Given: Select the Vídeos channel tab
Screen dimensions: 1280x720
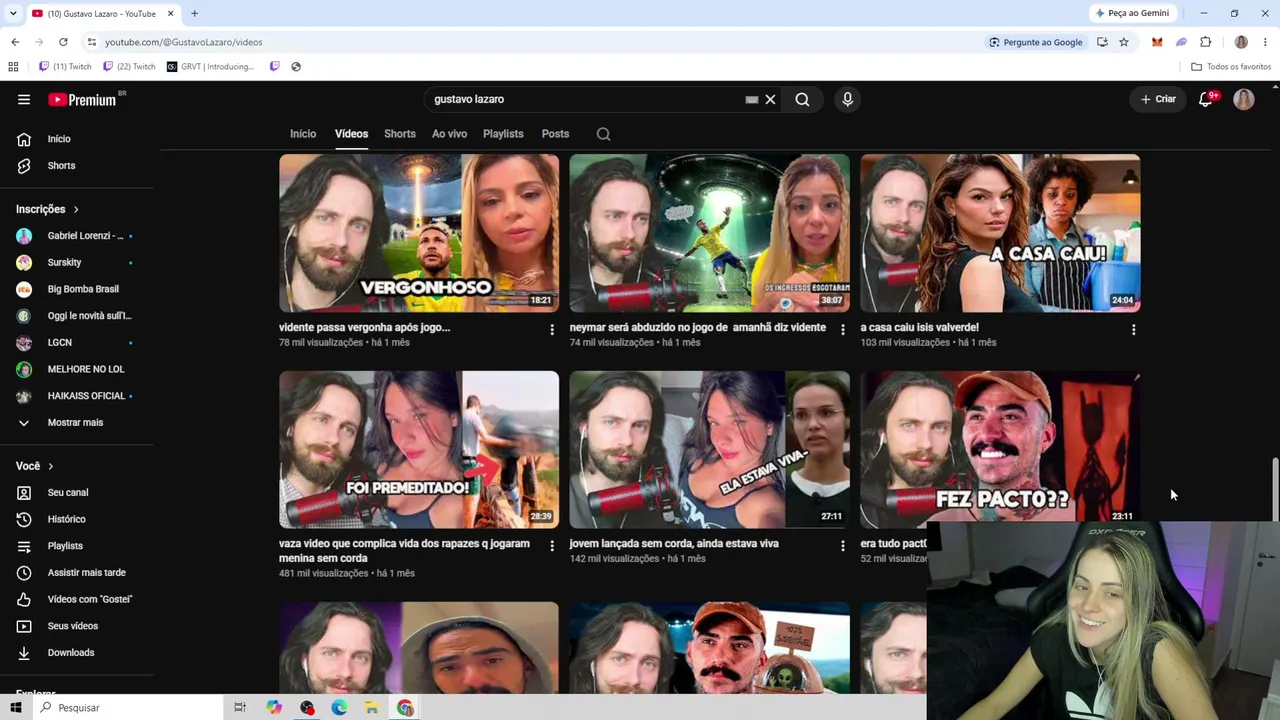Looking at the screenshot, I should tap(351, 134).
